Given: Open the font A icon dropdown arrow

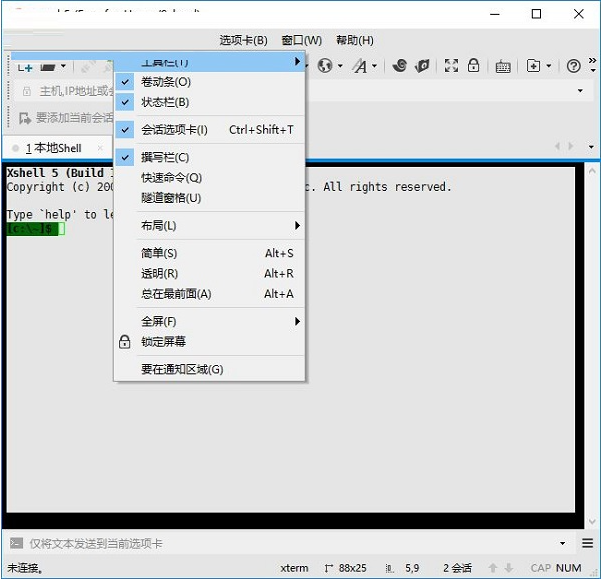Looking at the screenshot, I should click(374, 66).
